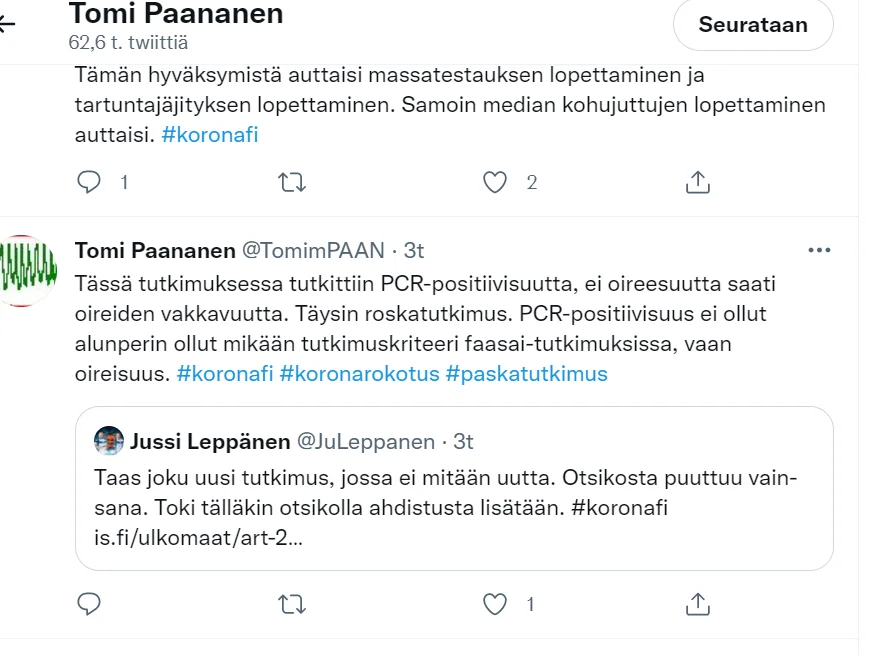
Task: Share the first tweet
Action: (698, 182)
